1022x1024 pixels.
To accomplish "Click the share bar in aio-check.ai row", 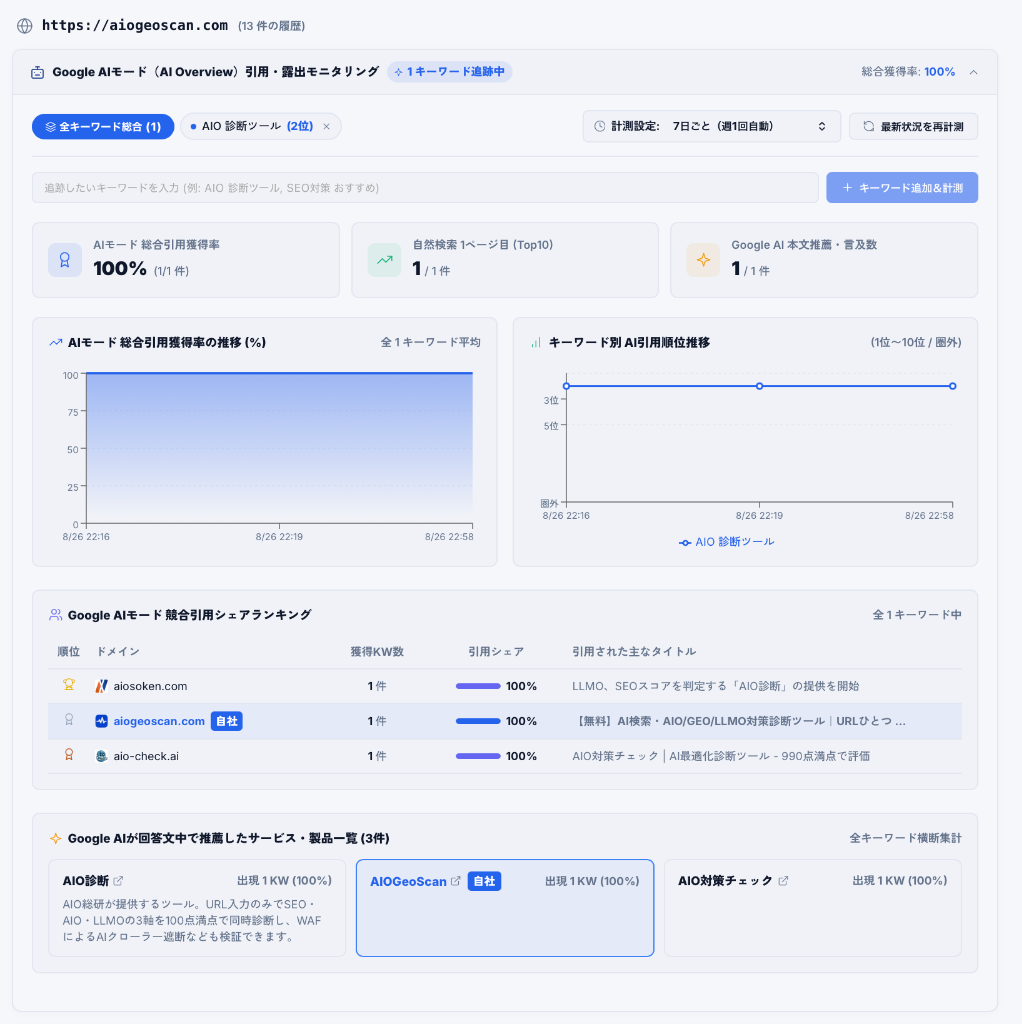I will (478, 756).
